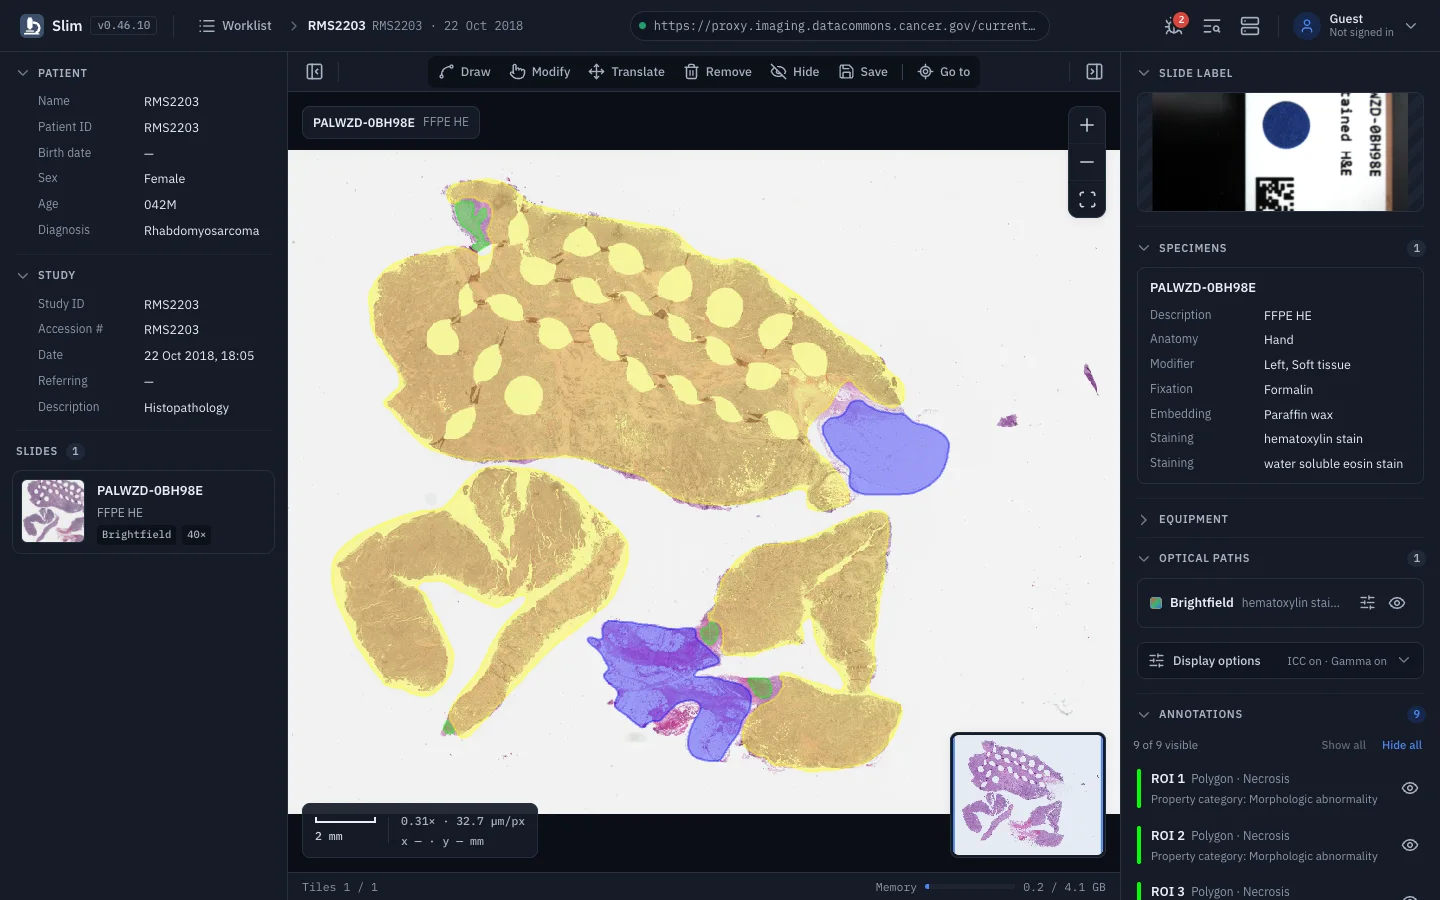This screenshot has width=1440, height=900.
Task: Toggle visibility of ROI 2 annotation
Action: click(x=1410, y=845)
